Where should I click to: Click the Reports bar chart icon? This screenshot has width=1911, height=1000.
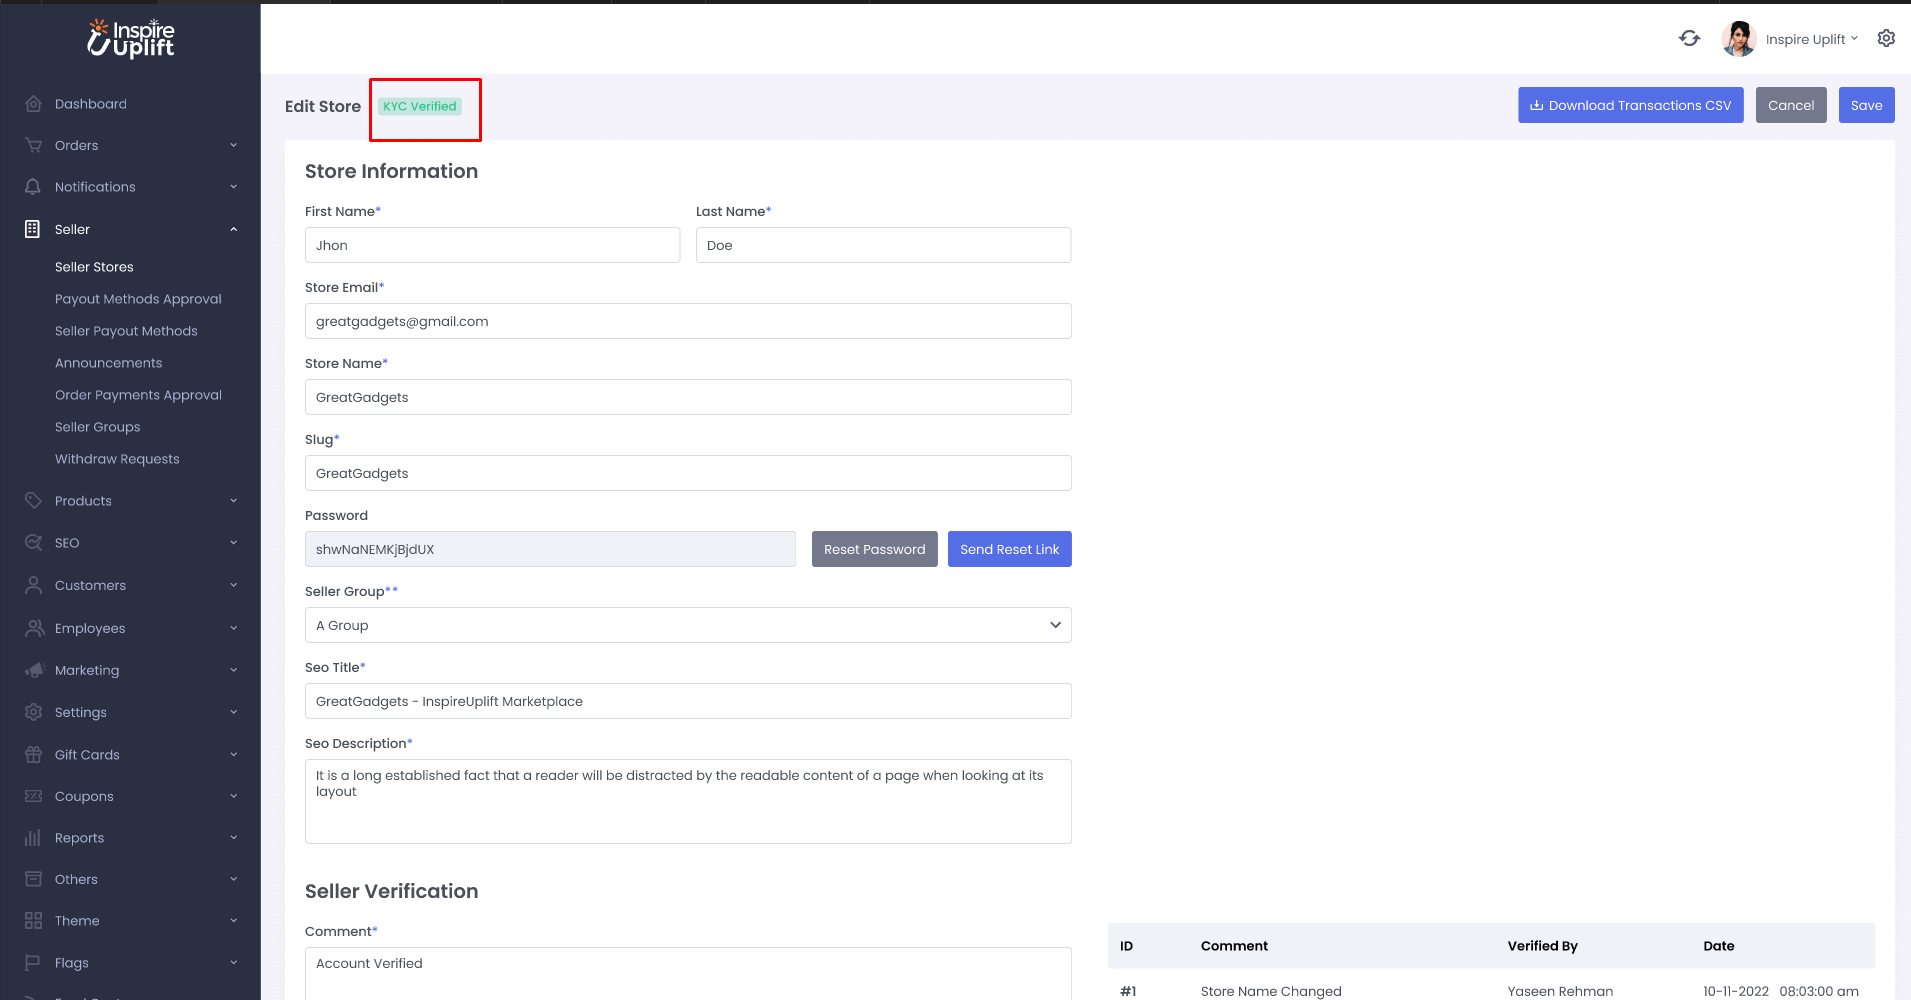point(33,838)
